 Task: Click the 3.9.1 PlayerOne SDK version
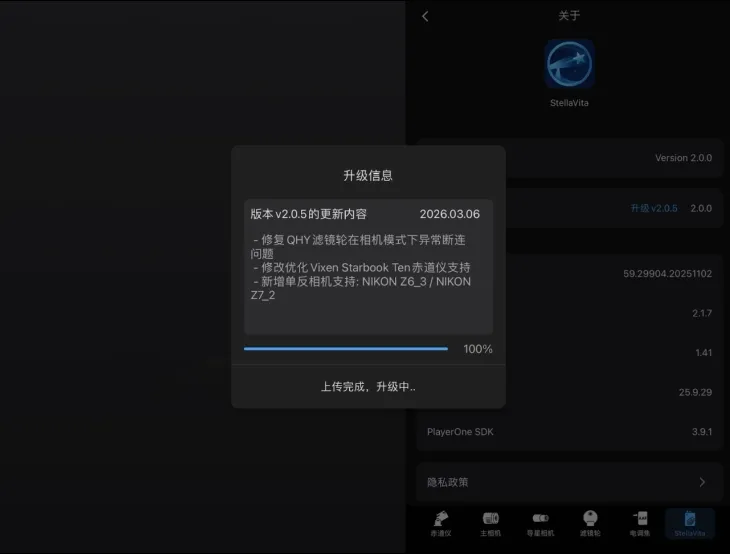pos(702,432)
